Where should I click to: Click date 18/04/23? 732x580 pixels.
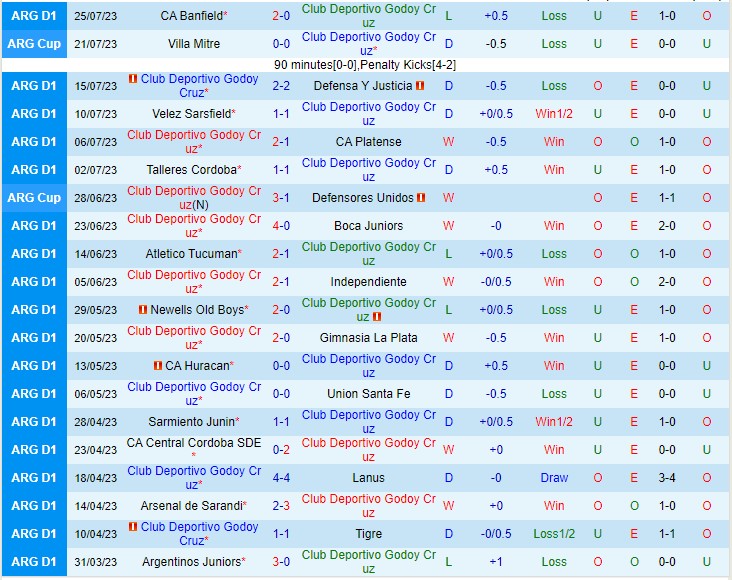(96, 478)
